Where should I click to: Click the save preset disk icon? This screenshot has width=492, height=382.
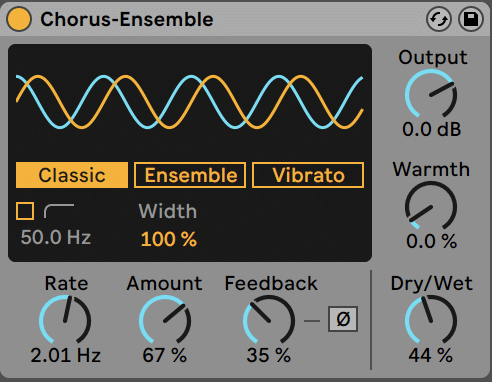point(471,19)
